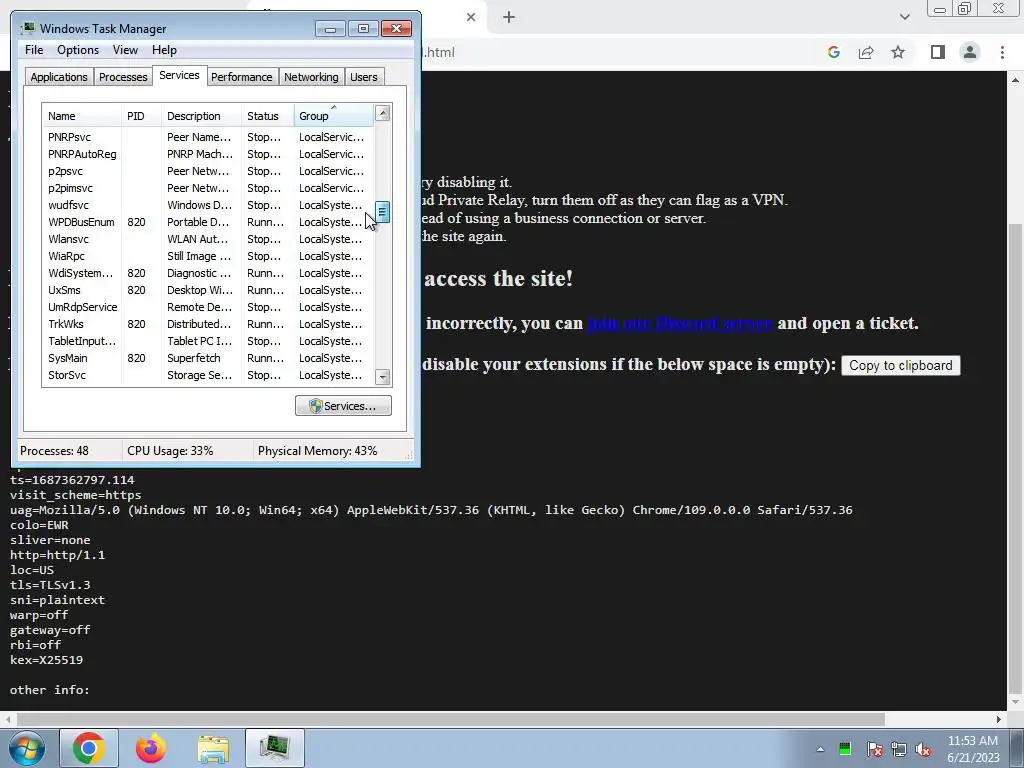The image size is (1024, 768).
Task: Expand Chrome tab search chevron
Action: point(904,17)
